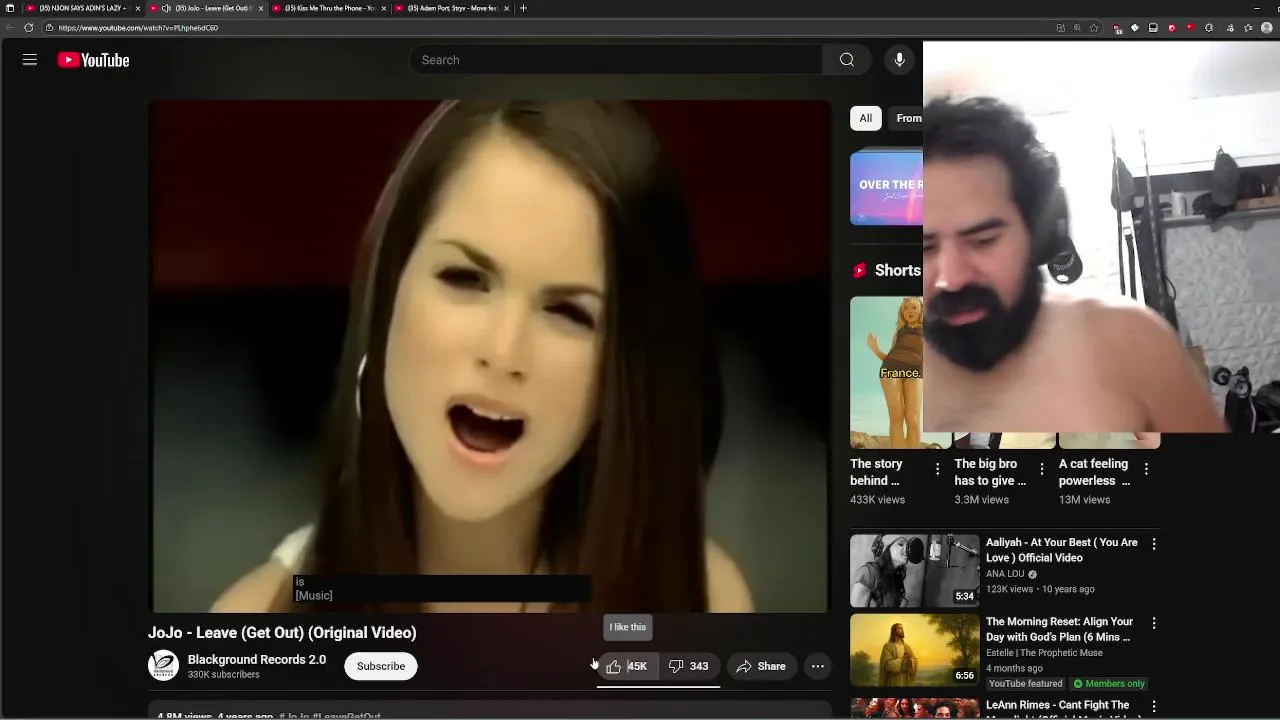Click the search magnifier button
This screenshot has height=720, width=1280.
tap(847, 60)
